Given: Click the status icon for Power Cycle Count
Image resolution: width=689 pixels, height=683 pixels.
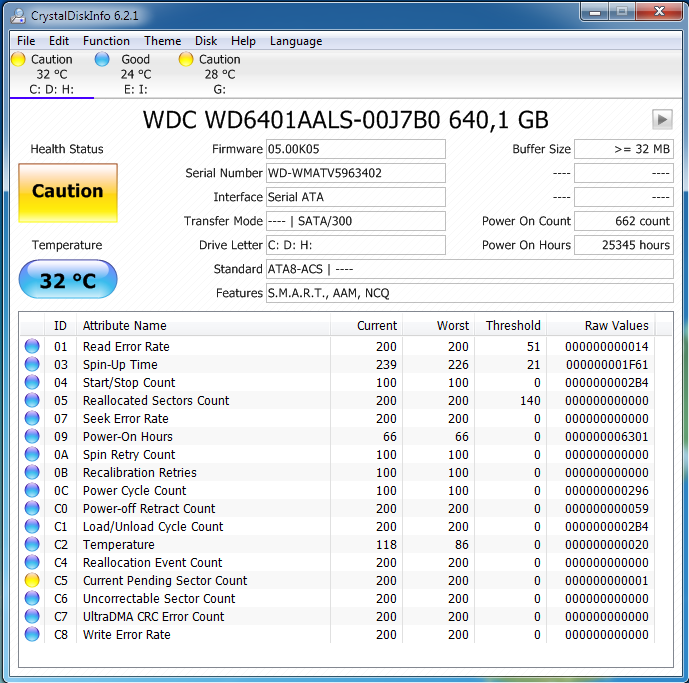Looking at the screenshot, I should pos(32,490).
